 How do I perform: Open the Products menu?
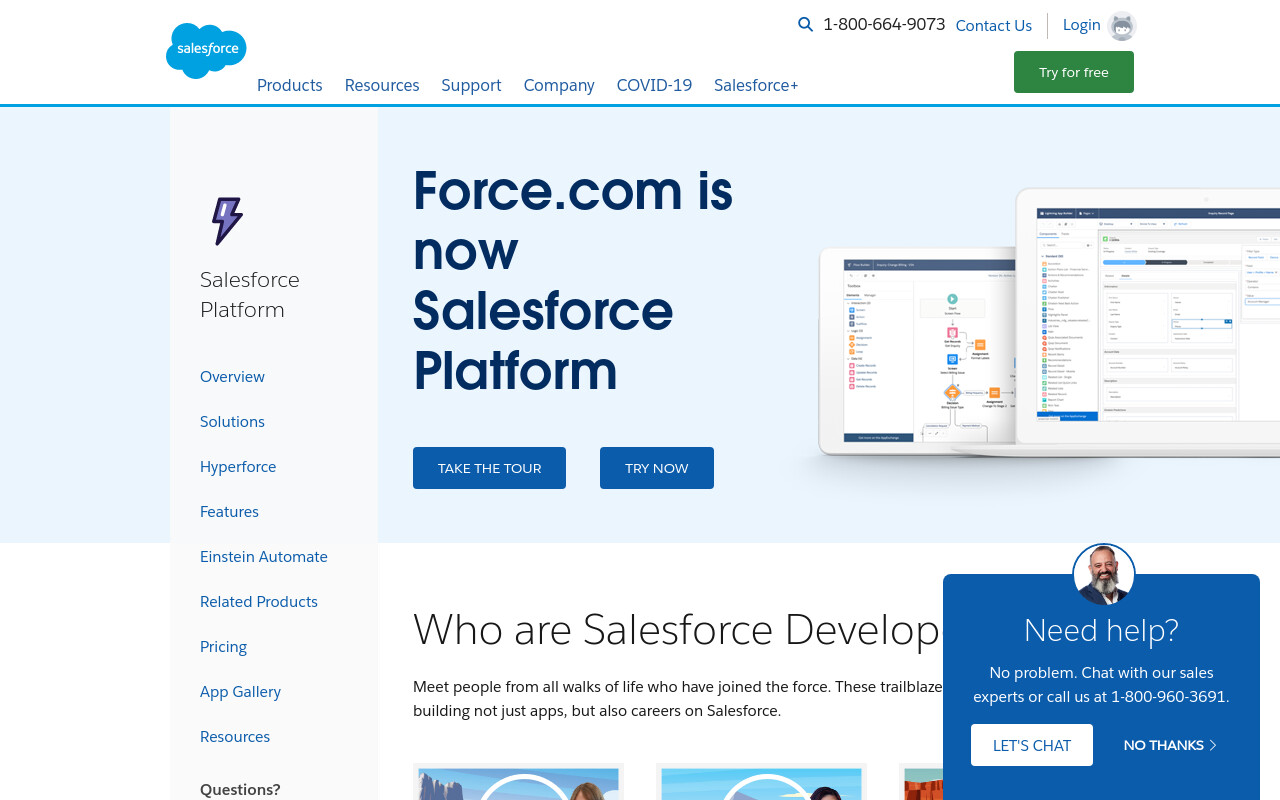click(290, 85)
